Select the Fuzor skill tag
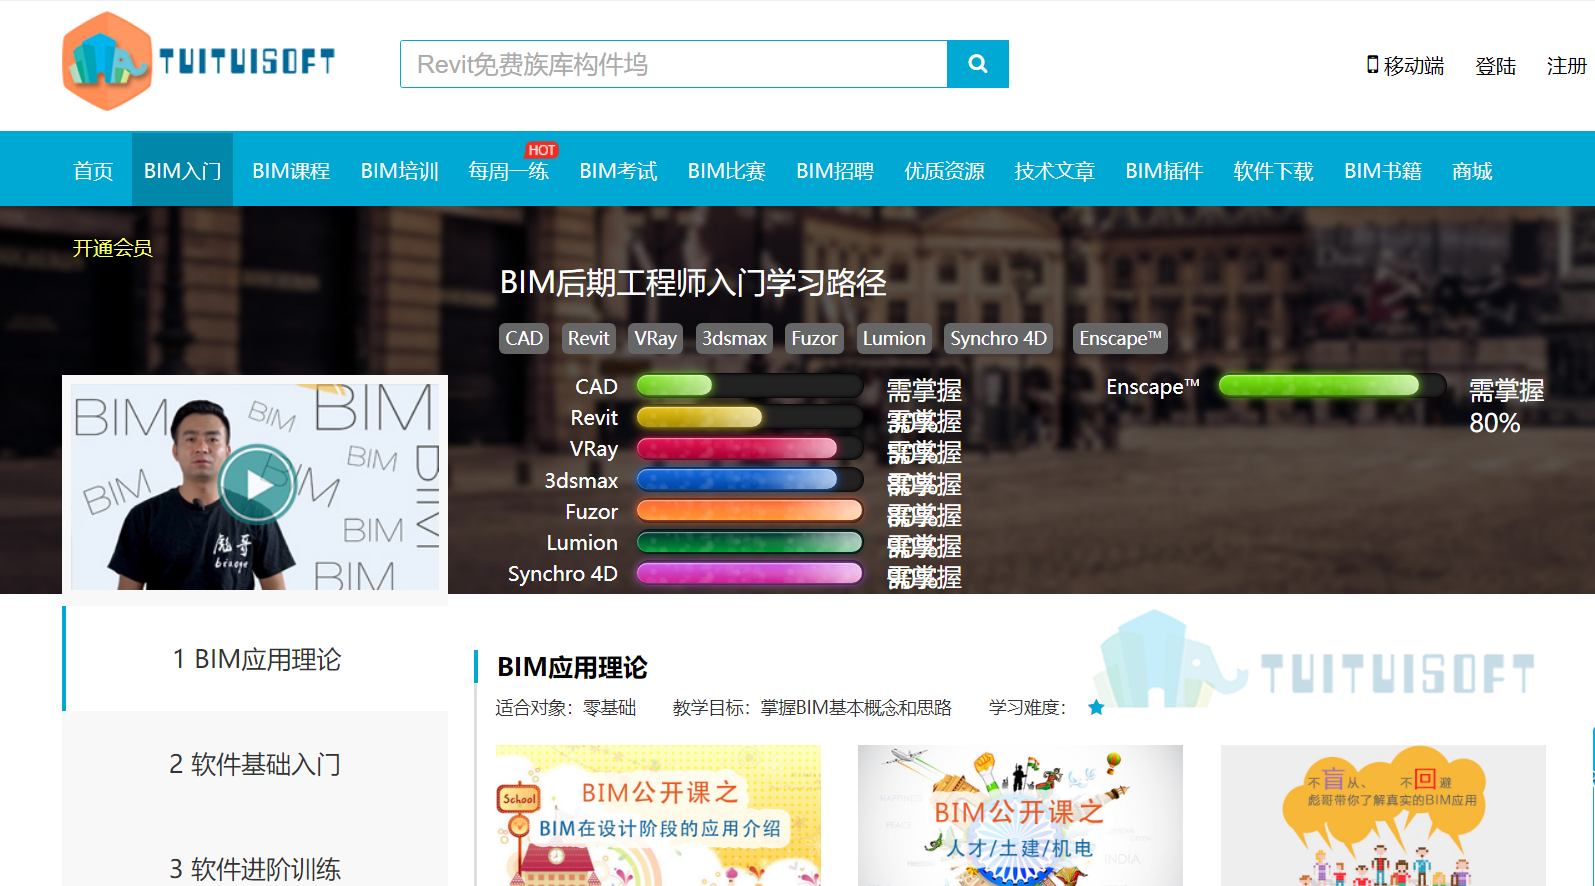Image resolution: width=1595 pixels, height=886 pixels. (x=814, y=338)
